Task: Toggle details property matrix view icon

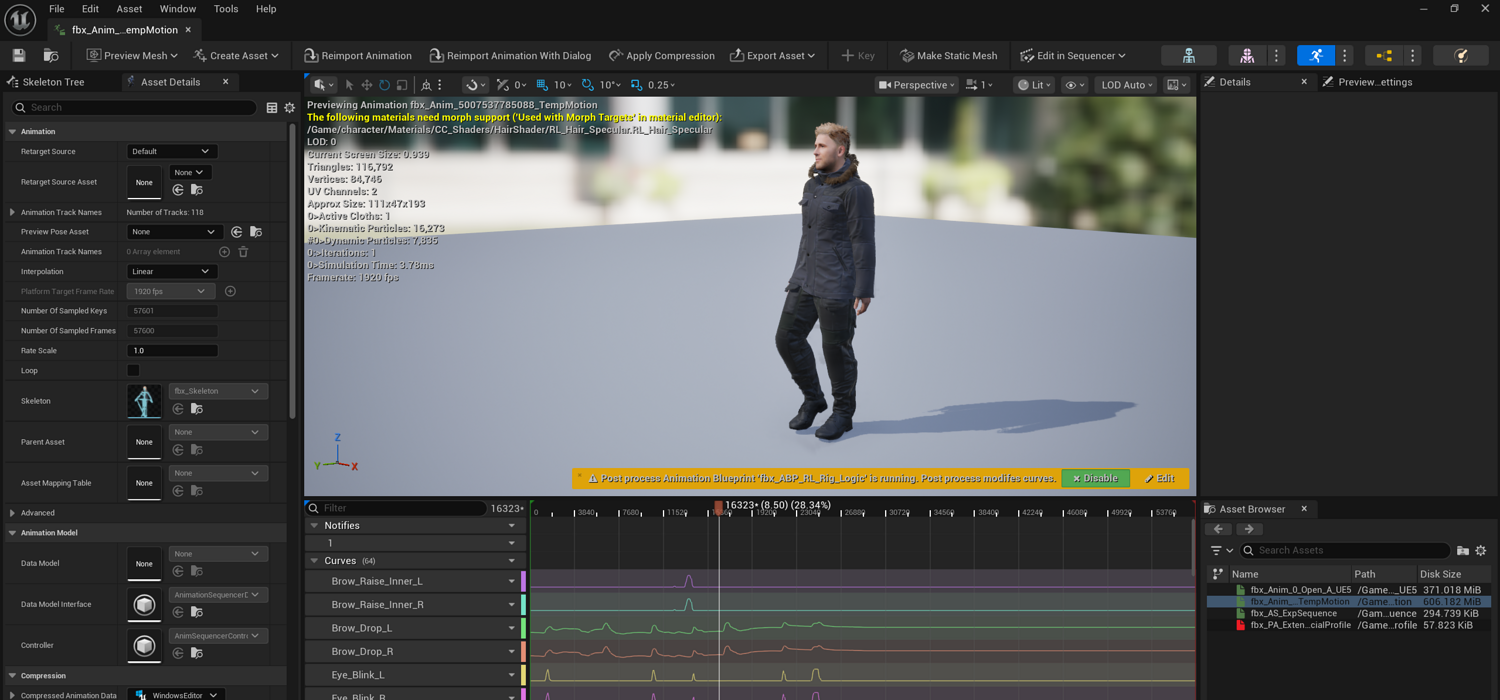Action: pyautogui.click(x=272, y=107)
